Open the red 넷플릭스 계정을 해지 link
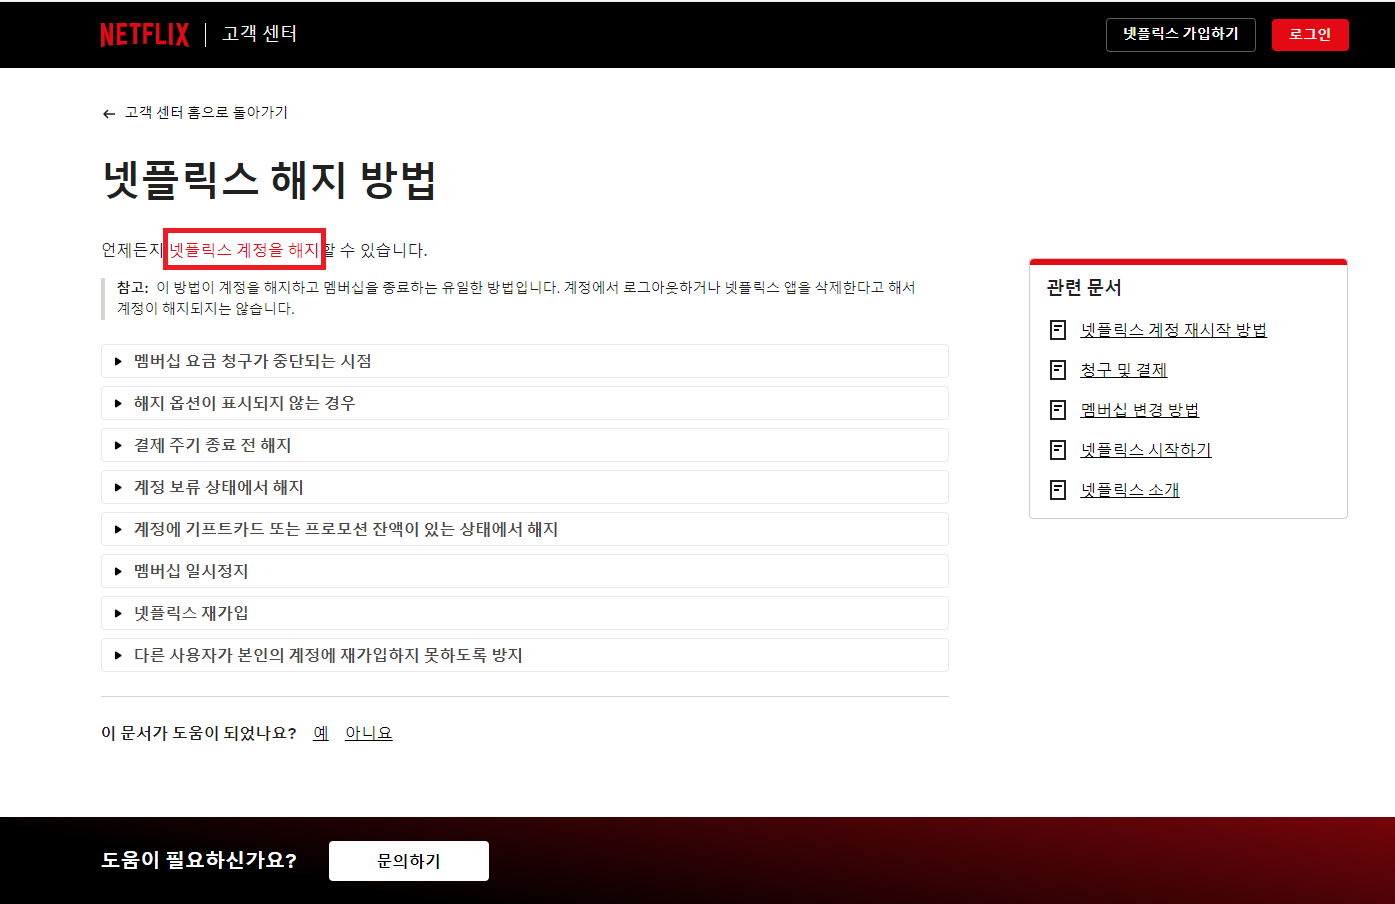Screen dimensions: 1395x904 [x=244, y=249]
